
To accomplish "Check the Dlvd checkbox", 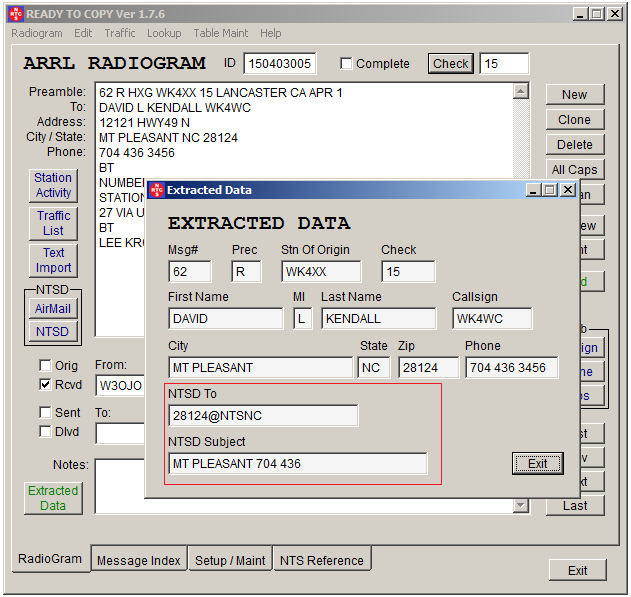I will click(45, 432).
